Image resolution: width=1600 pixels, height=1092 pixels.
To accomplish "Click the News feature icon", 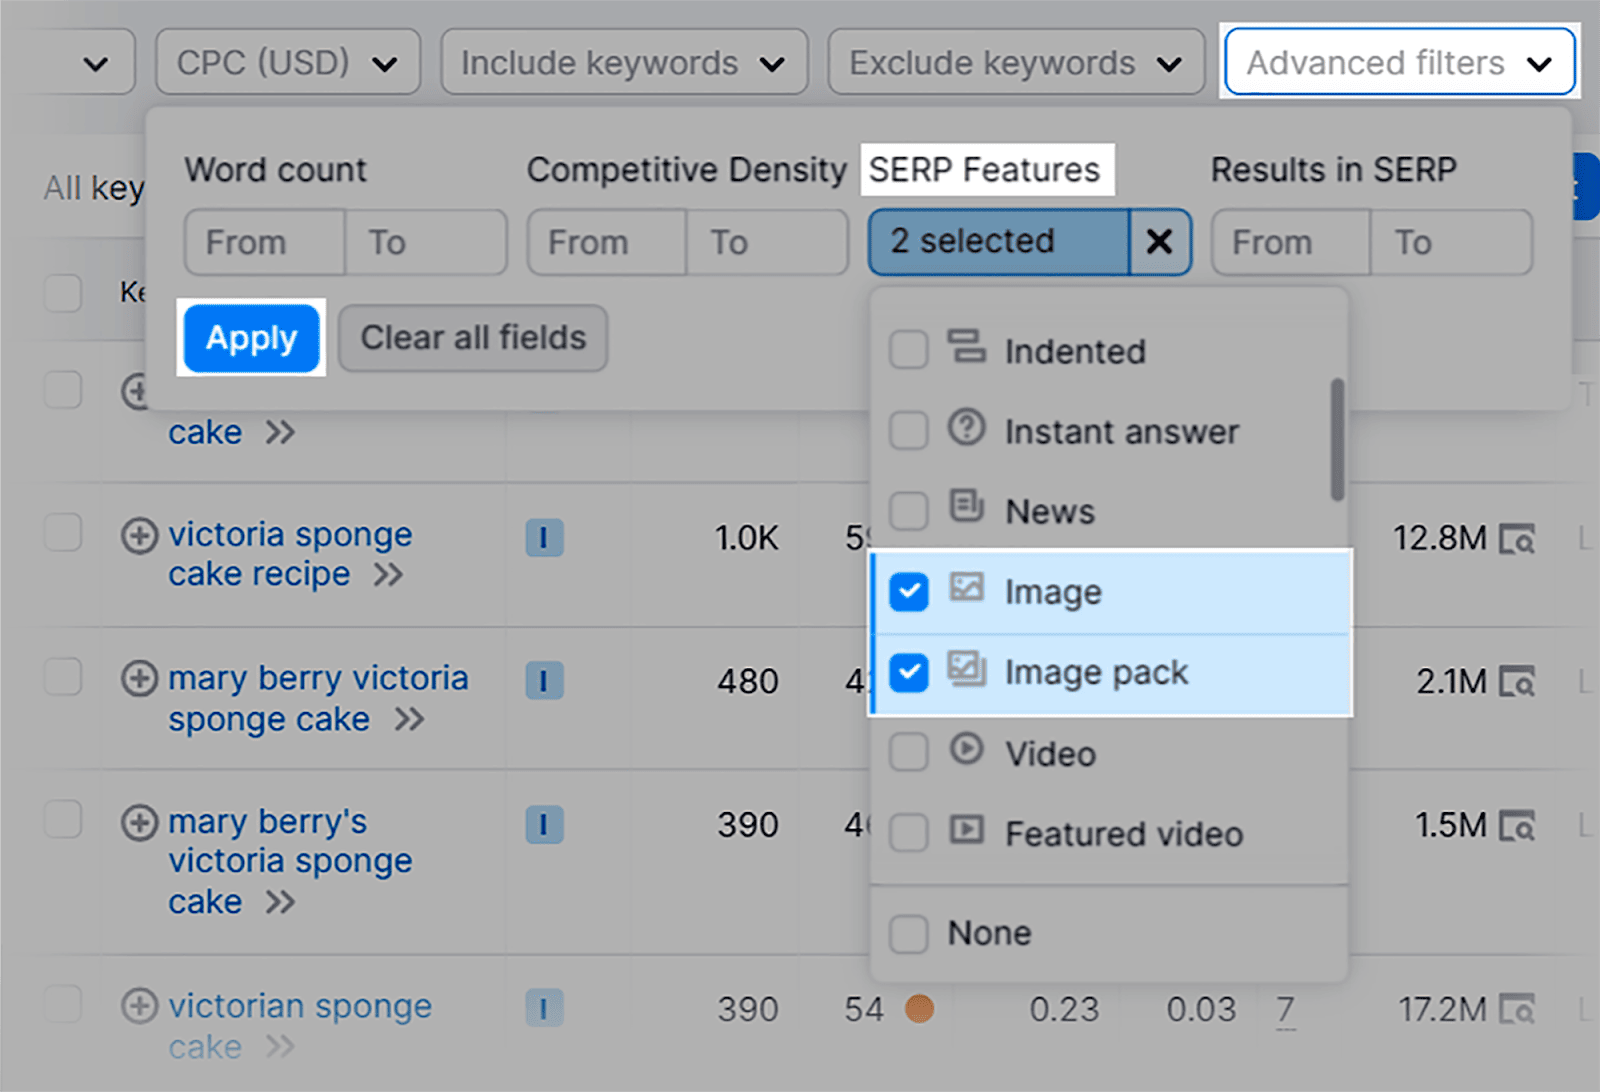I will 968,510.
